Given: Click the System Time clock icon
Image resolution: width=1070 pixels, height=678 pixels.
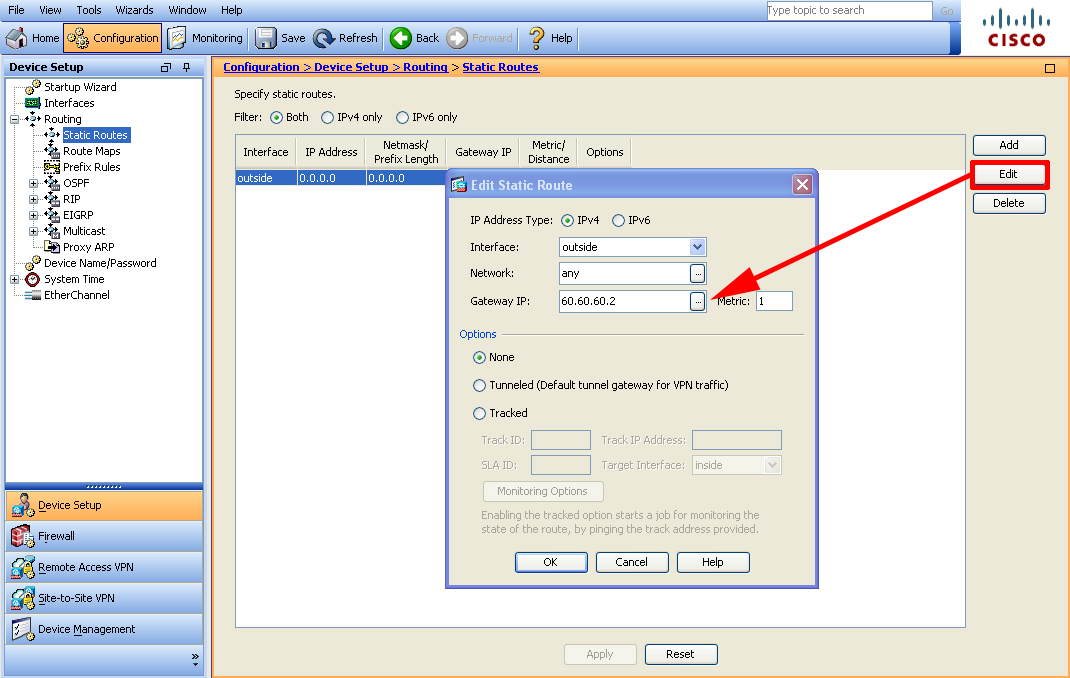Looking at the screenshot, I should tap(33, 279).
